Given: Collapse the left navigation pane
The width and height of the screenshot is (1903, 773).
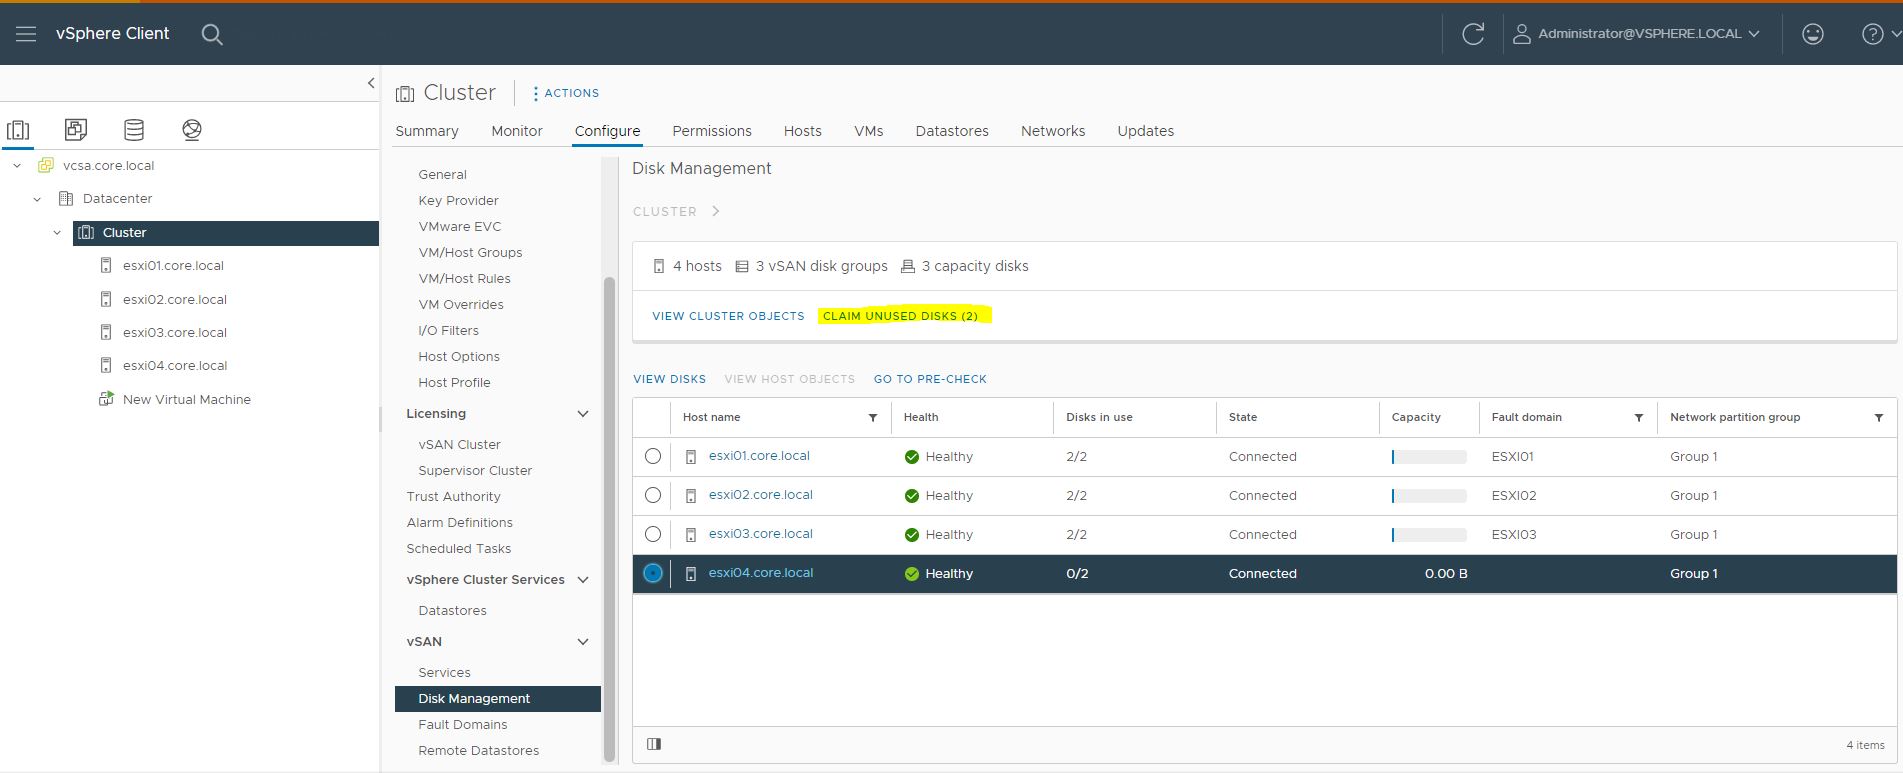Looking at the screenshot, I should click(371, 83).
